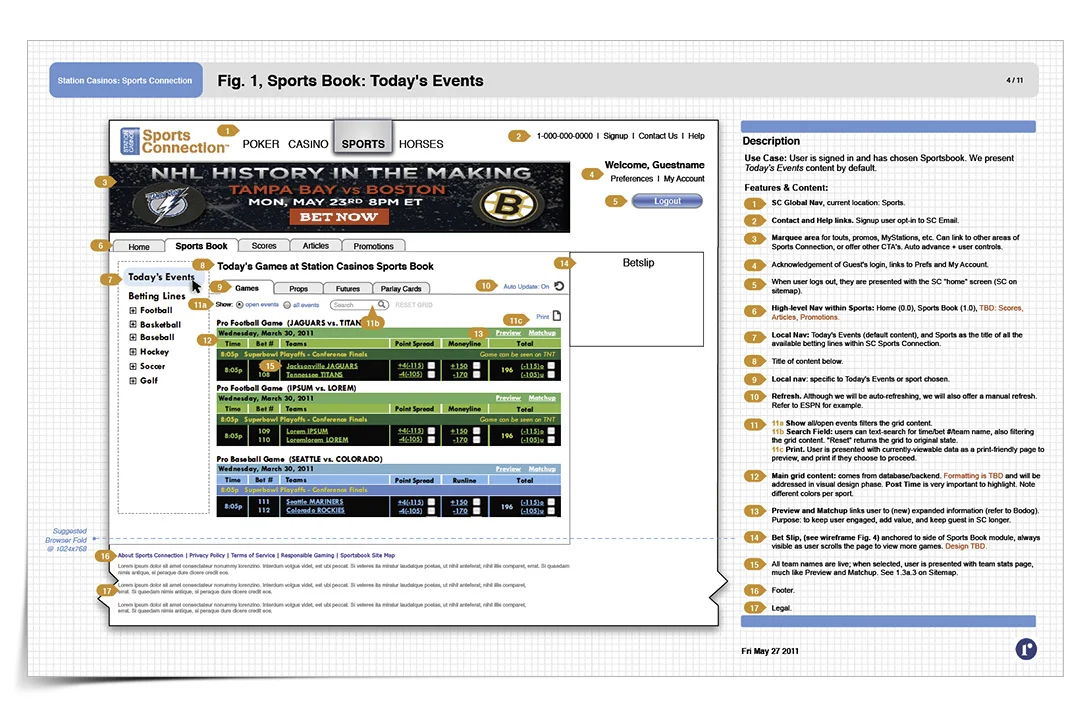The height and width of the screenshot is (706, 1082).
Task: Open the POKER section
Action: click(261, 144)
